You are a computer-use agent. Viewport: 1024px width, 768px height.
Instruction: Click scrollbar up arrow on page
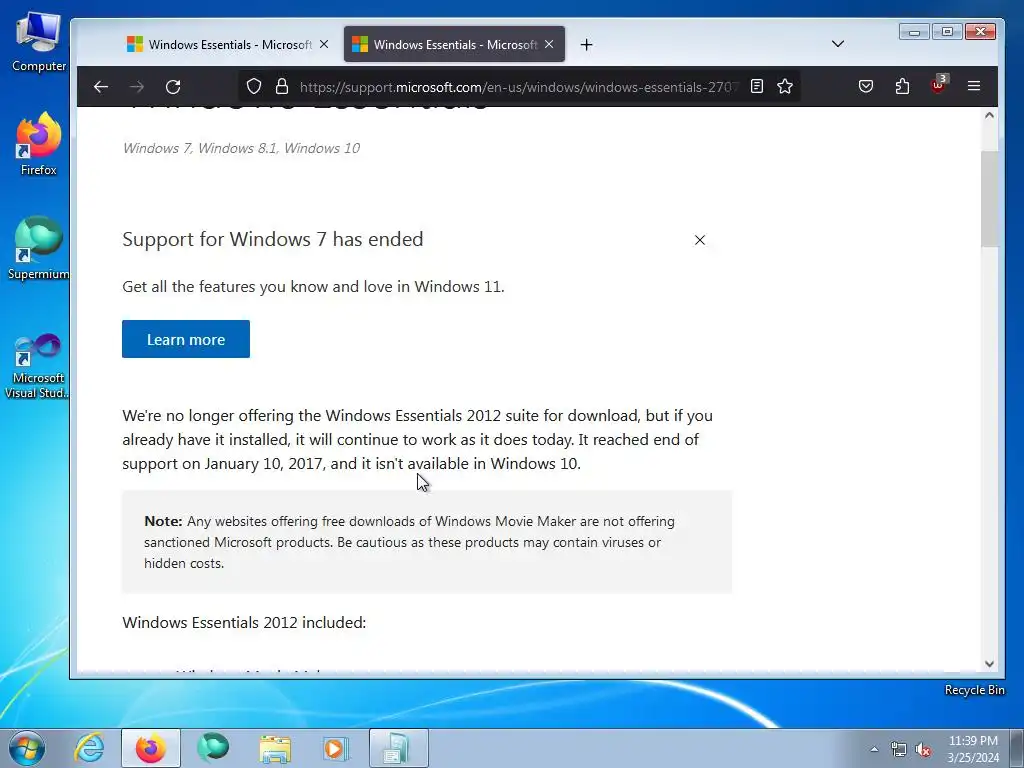tap(989, 116)
